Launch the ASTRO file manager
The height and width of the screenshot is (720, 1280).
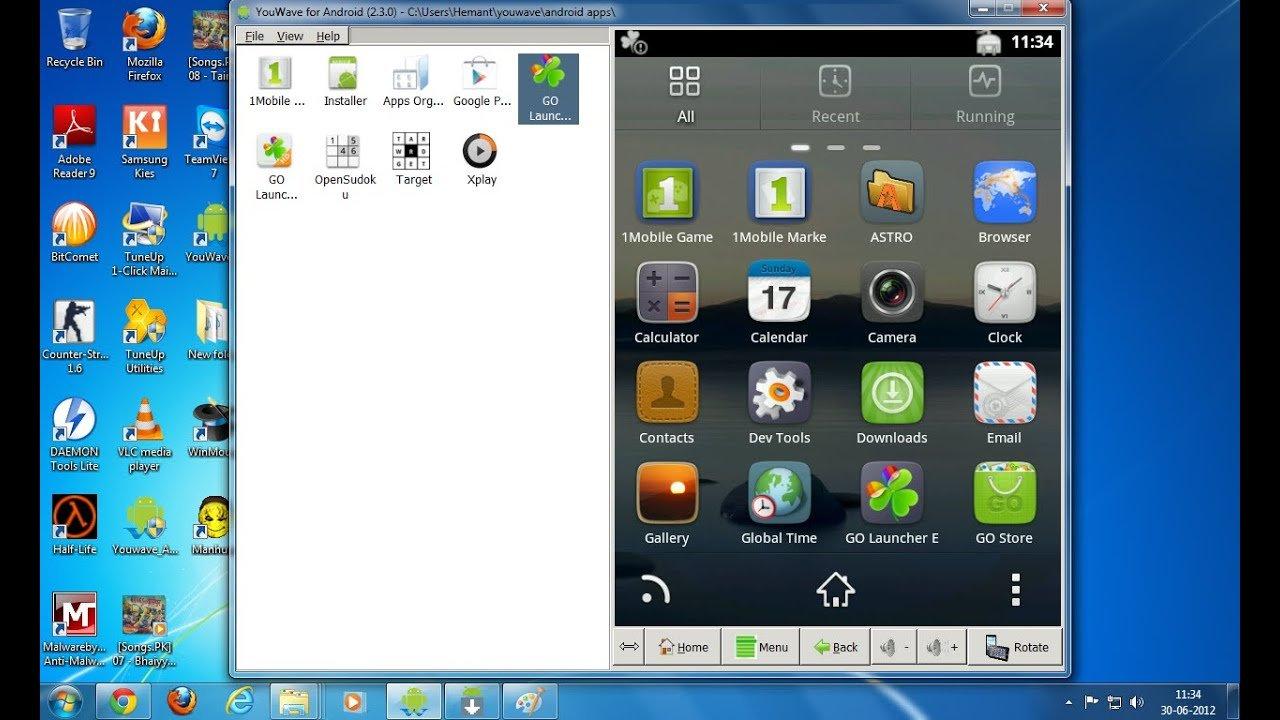(x=891, y=192)
